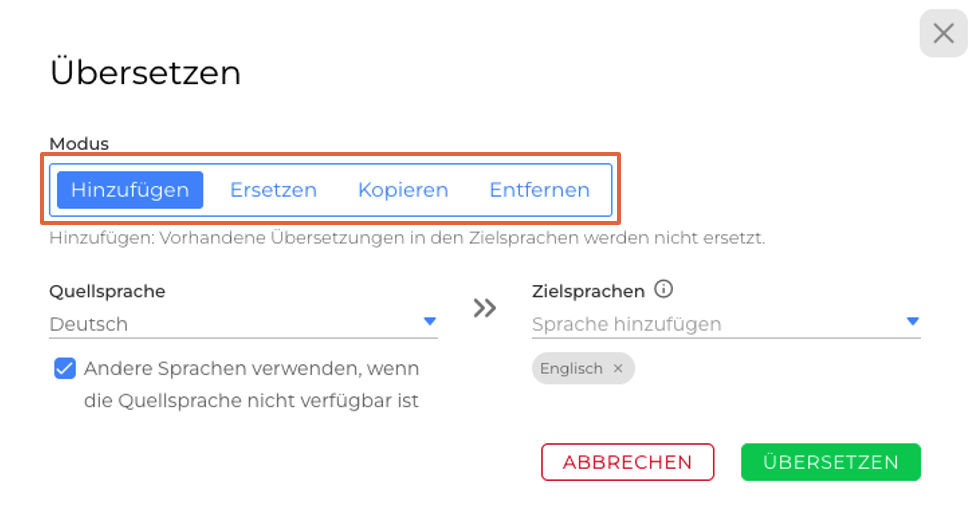Select the Hinzufügen mode

pyautogui.click(x=130, y=190)
